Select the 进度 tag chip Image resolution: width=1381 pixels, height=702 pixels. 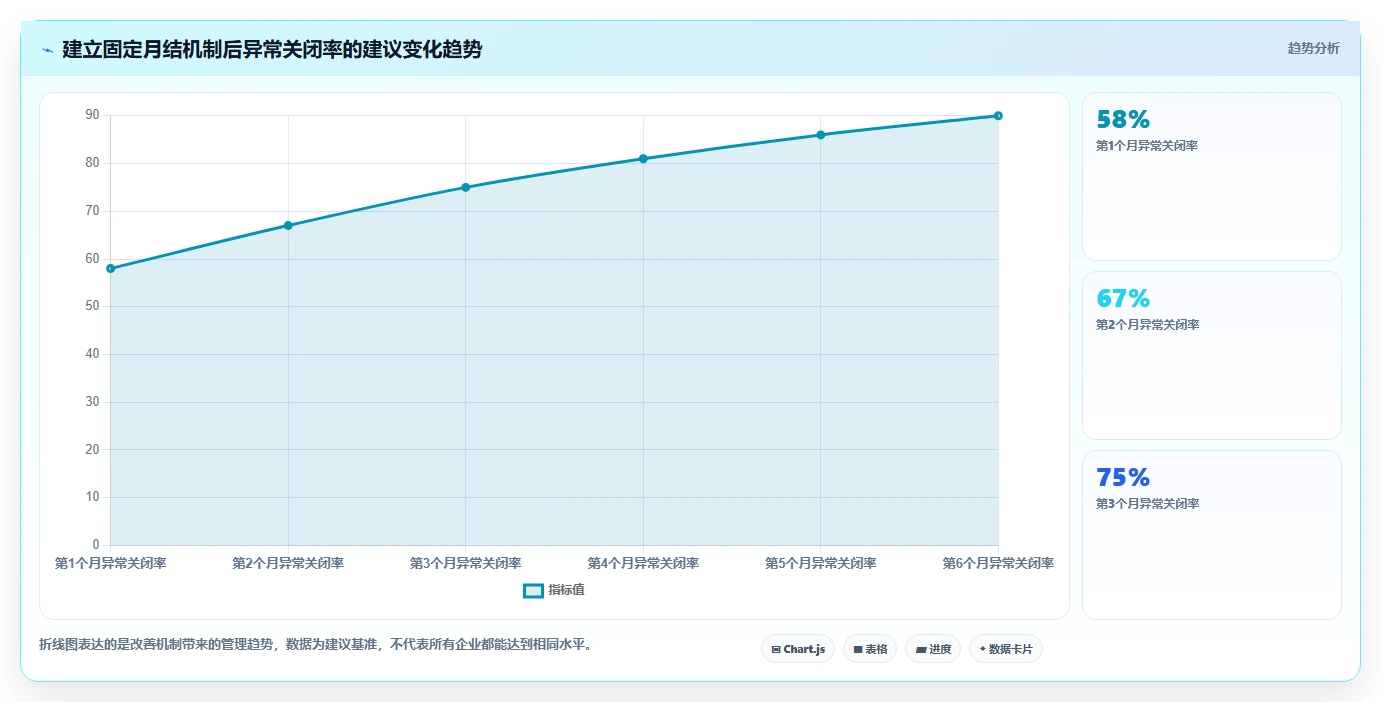pos(933,649)
